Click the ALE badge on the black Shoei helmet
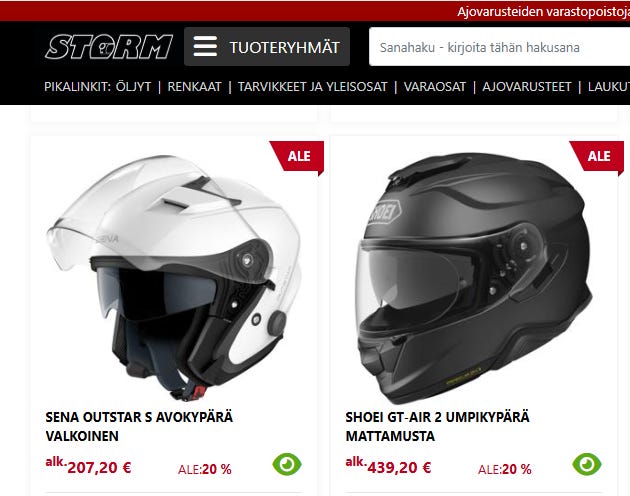 coord(598,157)
